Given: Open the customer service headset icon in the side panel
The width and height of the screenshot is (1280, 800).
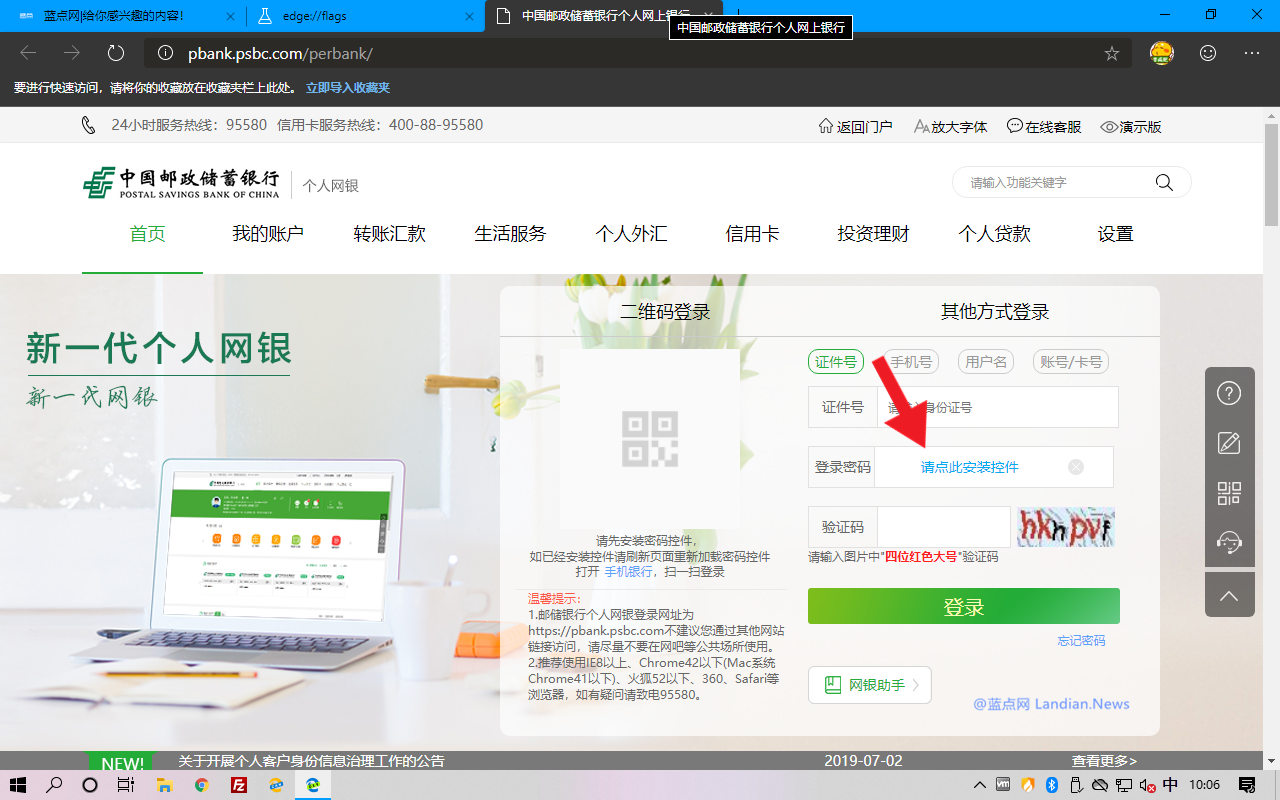Looking at the screenshot, I should click(1229, 543).
